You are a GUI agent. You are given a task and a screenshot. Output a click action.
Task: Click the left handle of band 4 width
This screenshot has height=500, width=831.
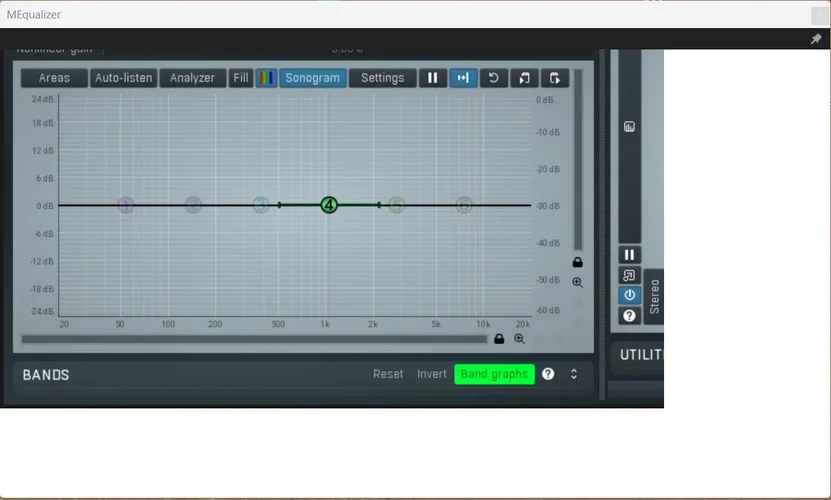pyautogui.click(x=279, y=205)
